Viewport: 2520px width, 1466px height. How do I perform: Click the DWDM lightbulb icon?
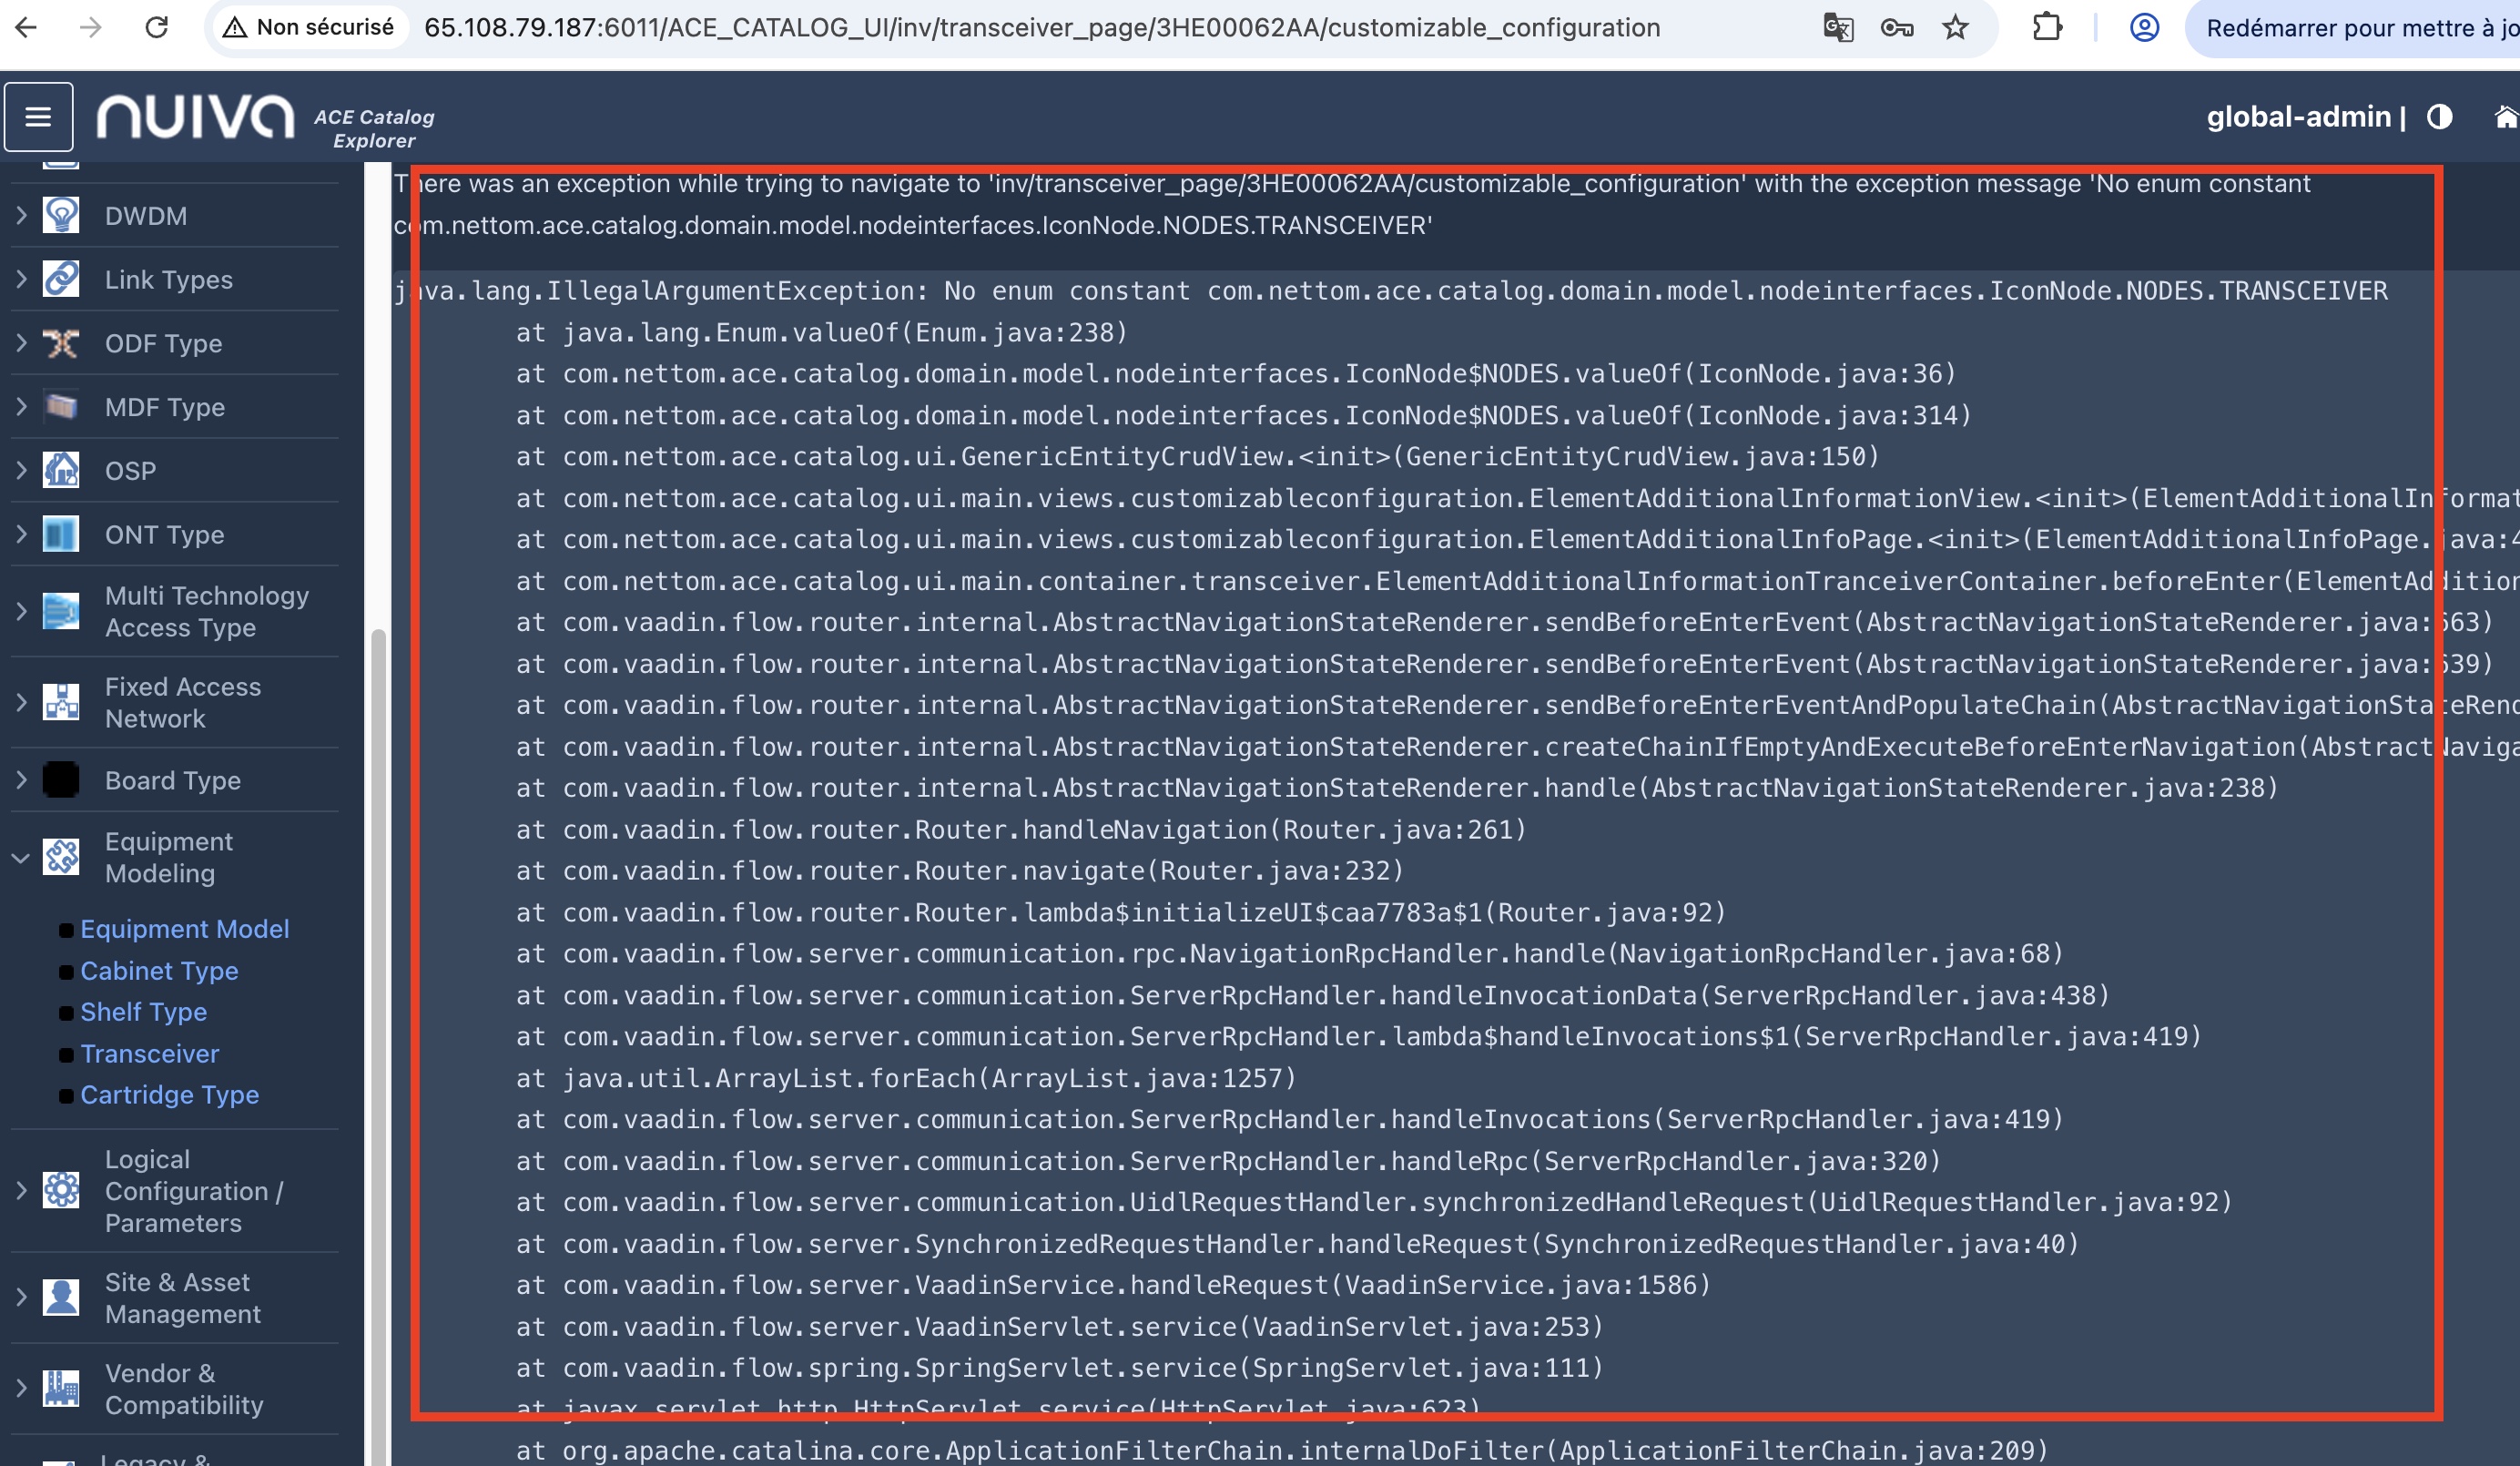(61, 215)
